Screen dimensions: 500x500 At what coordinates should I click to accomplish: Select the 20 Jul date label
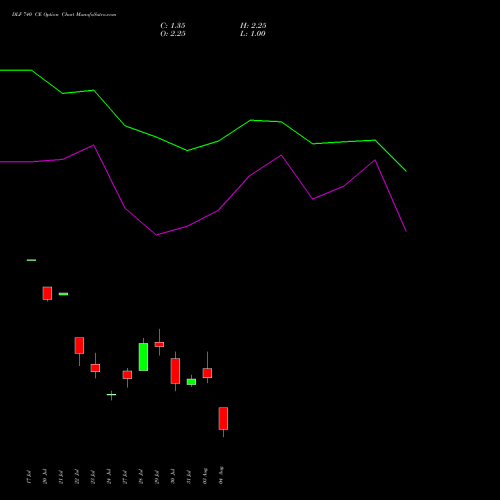(x=45, y=477)
